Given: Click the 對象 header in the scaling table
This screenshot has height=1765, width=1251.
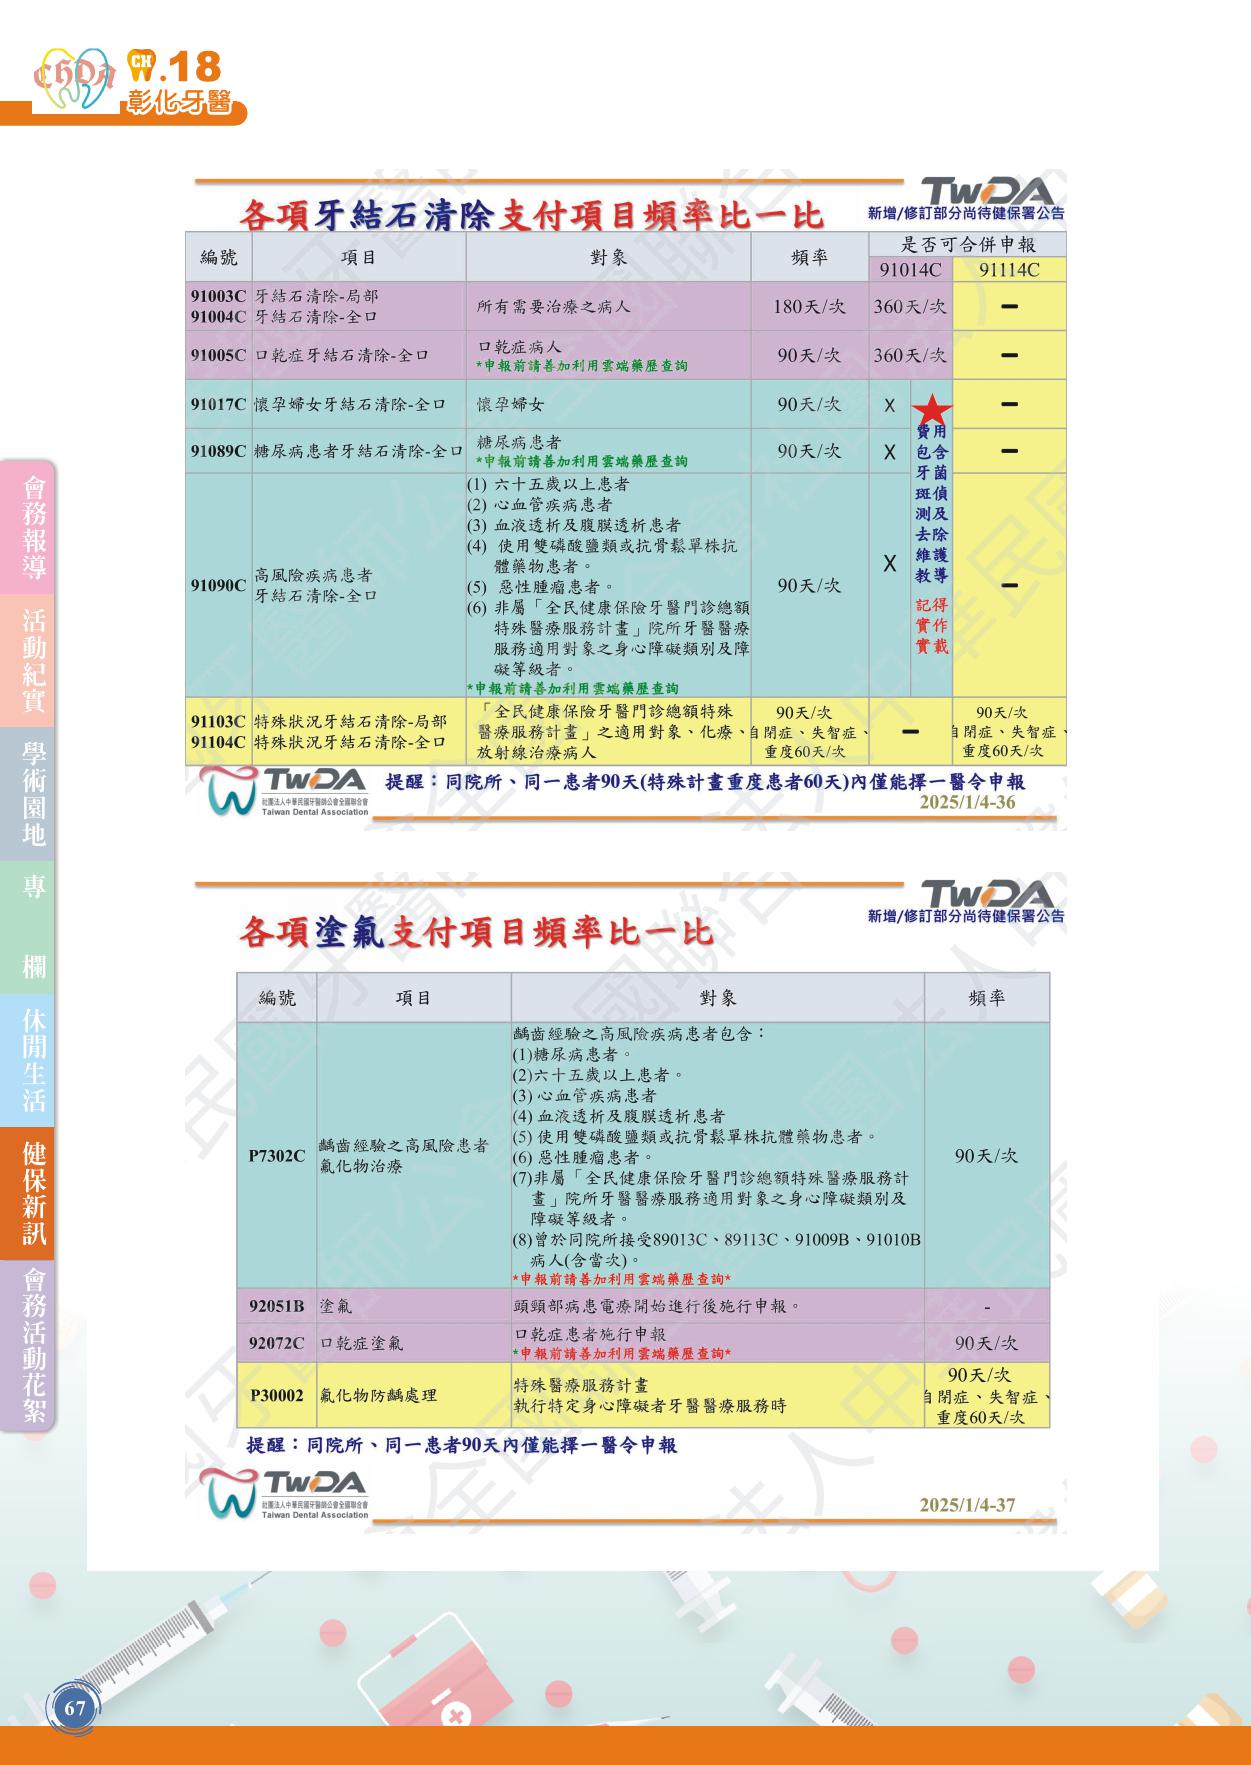Looking at the screenshot, I should pyautogui.click(x=609, y=257).
